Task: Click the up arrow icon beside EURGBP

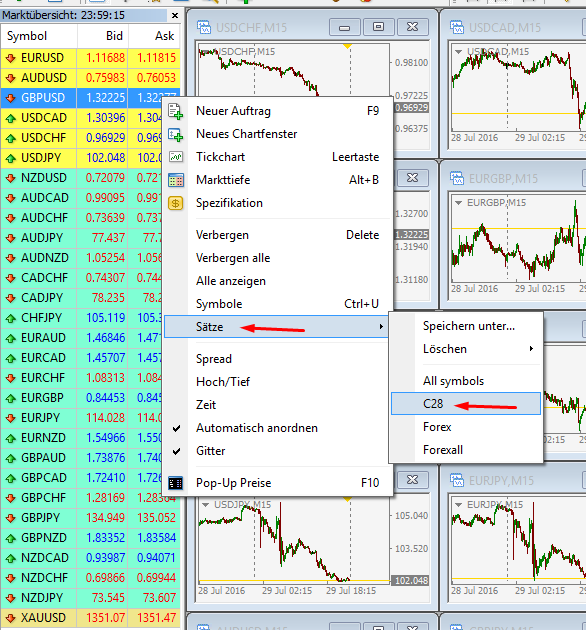Action: [11, 398]
